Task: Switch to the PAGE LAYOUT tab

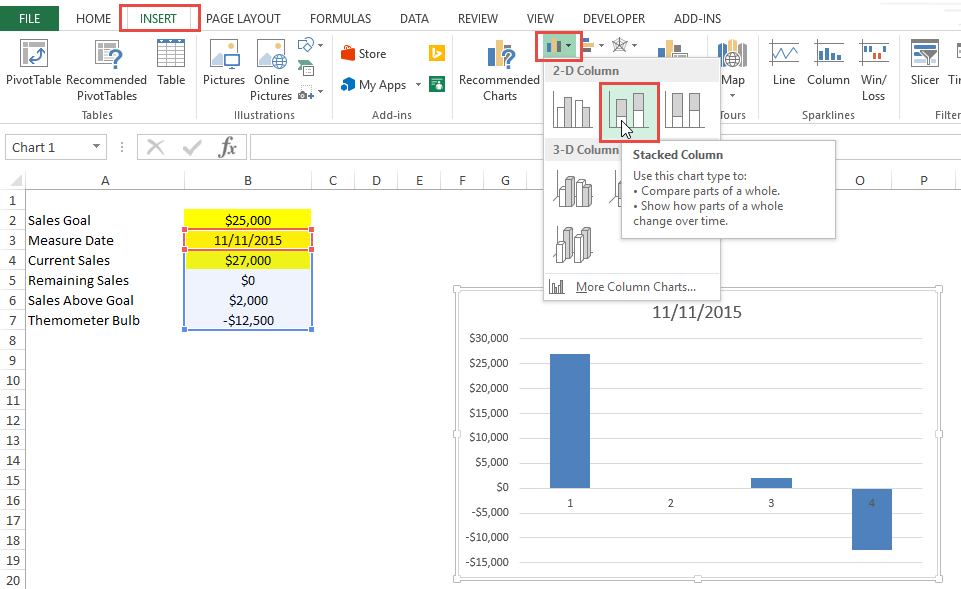Action: 243,18
